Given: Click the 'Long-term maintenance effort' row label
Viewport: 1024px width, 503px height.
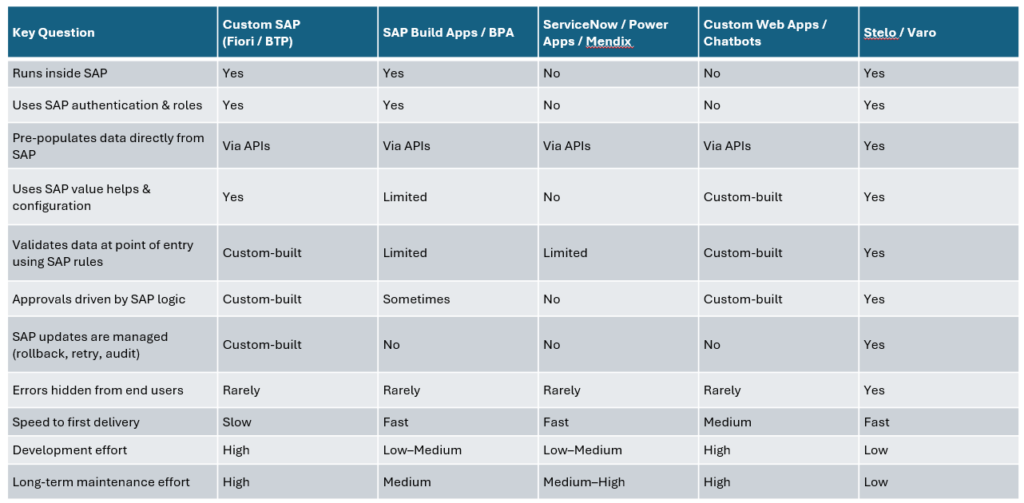Looking at the screenshot, I should pos(101,482).
